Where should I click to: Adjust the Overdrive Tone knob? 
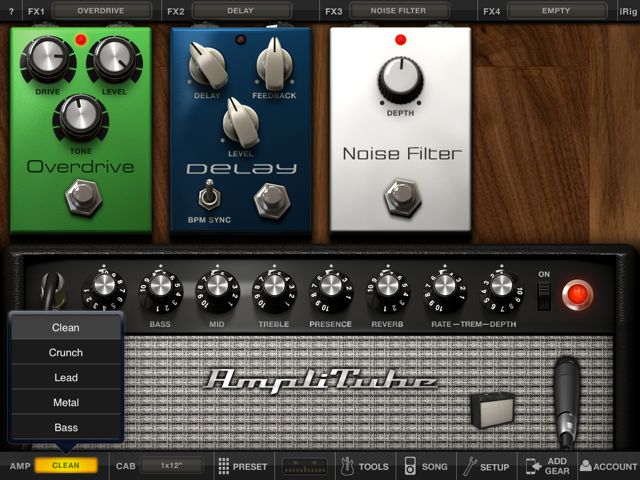point(80,118)
